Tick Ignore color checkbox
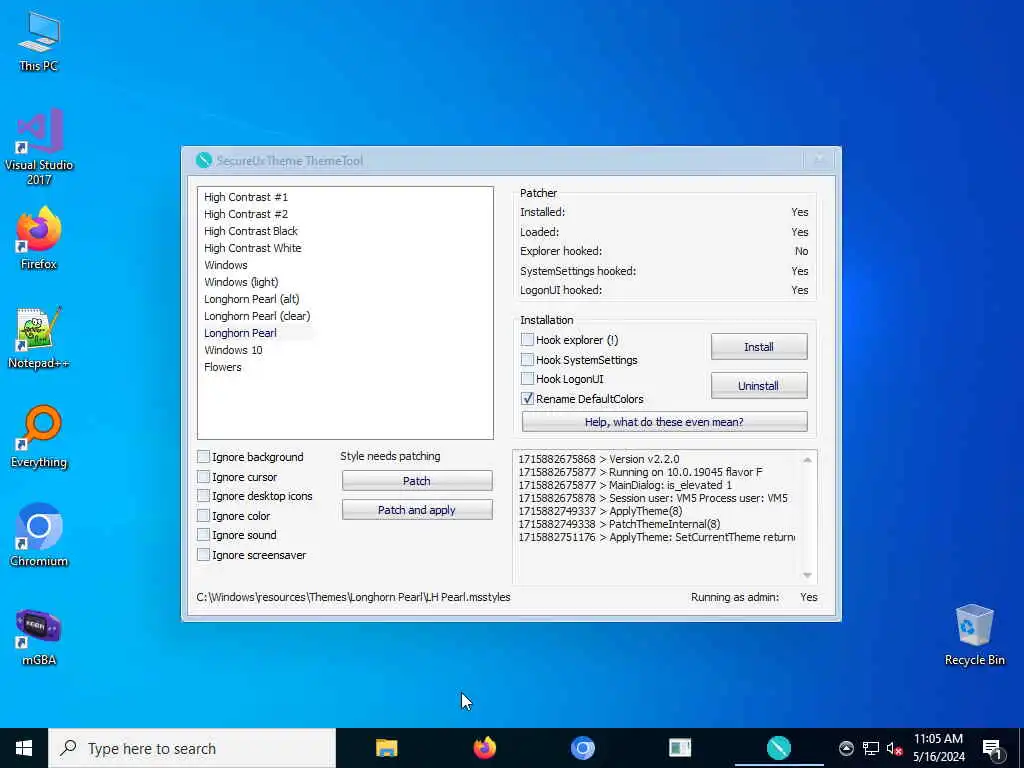The image size is (1024, 768). (203, 515)
